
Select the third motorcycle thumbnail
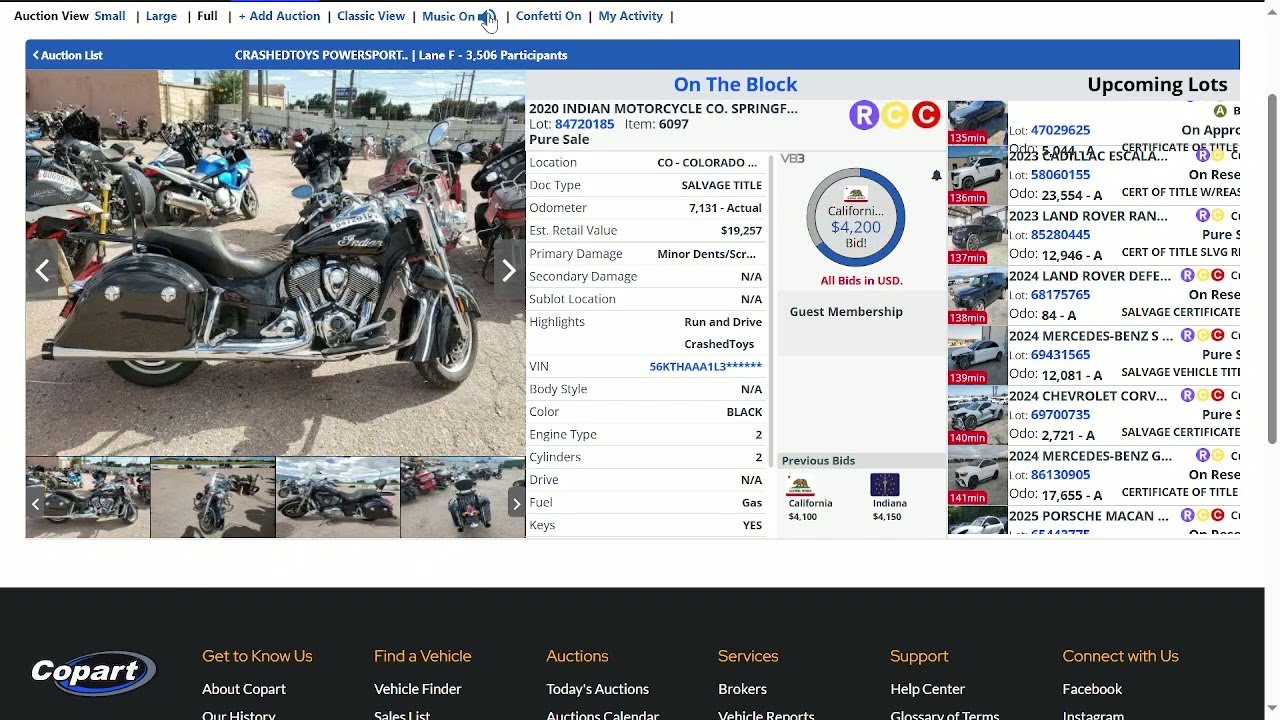point(338,497)
